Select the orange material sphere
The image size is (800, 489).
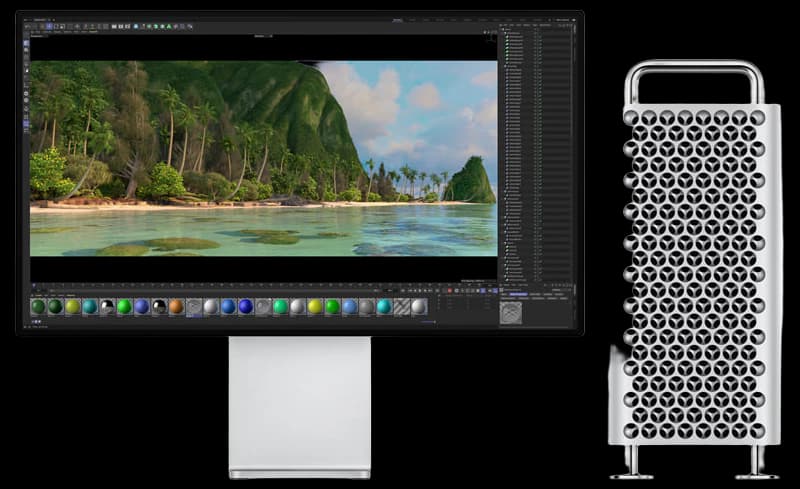pos(176,306)
